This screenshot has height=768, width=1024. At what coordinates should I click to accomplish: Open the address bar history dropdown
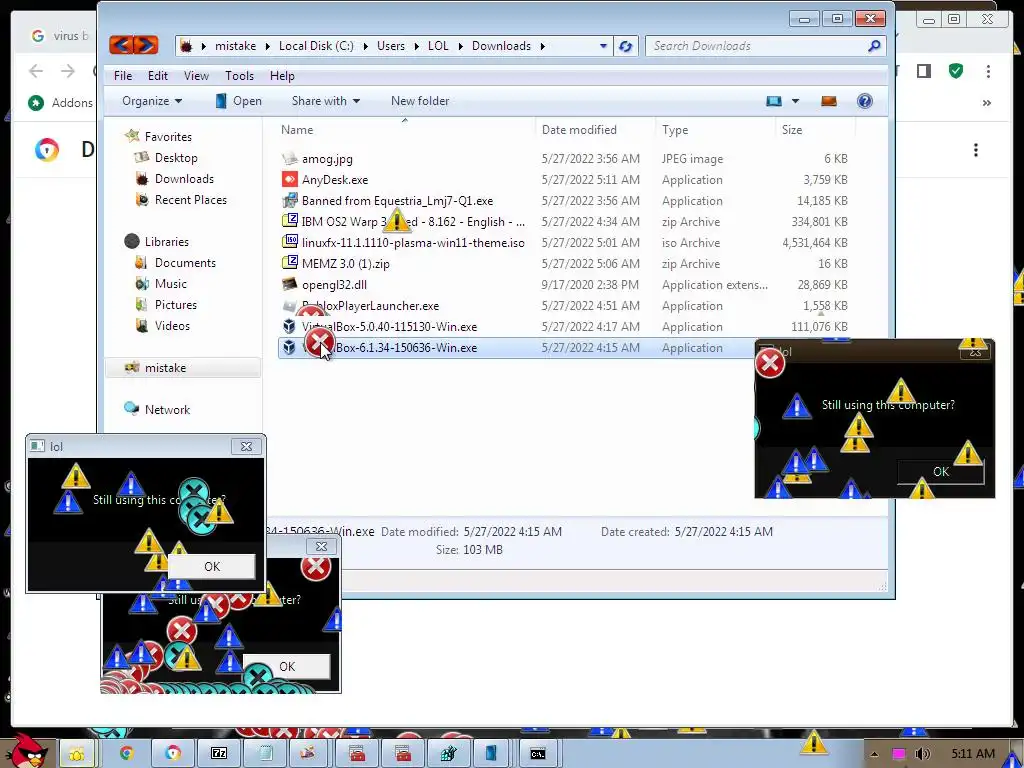pyautogui.click(x=603, y=46)
